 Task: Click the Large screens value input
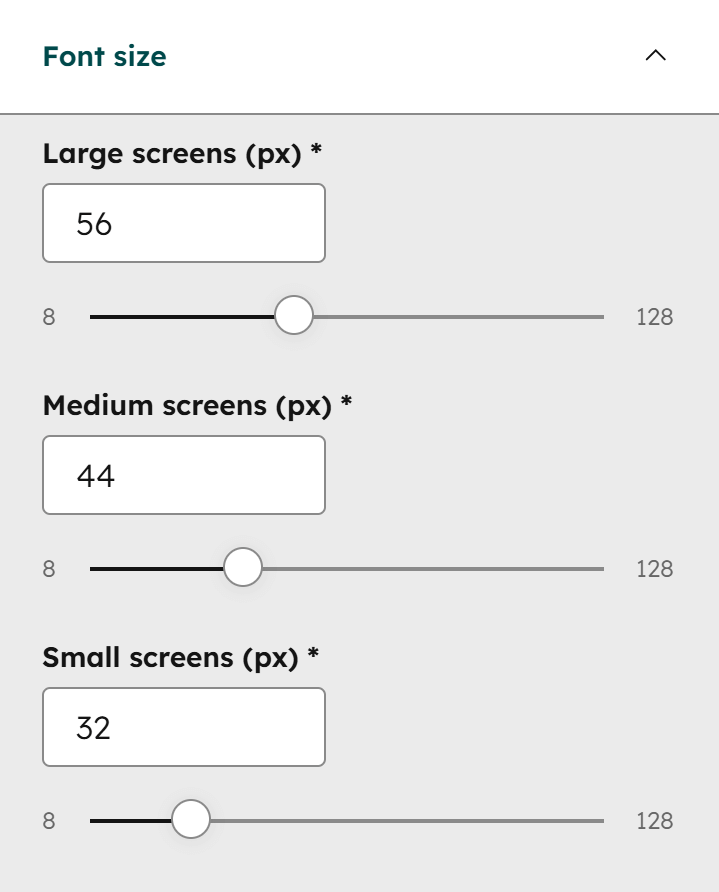(184, 223)
